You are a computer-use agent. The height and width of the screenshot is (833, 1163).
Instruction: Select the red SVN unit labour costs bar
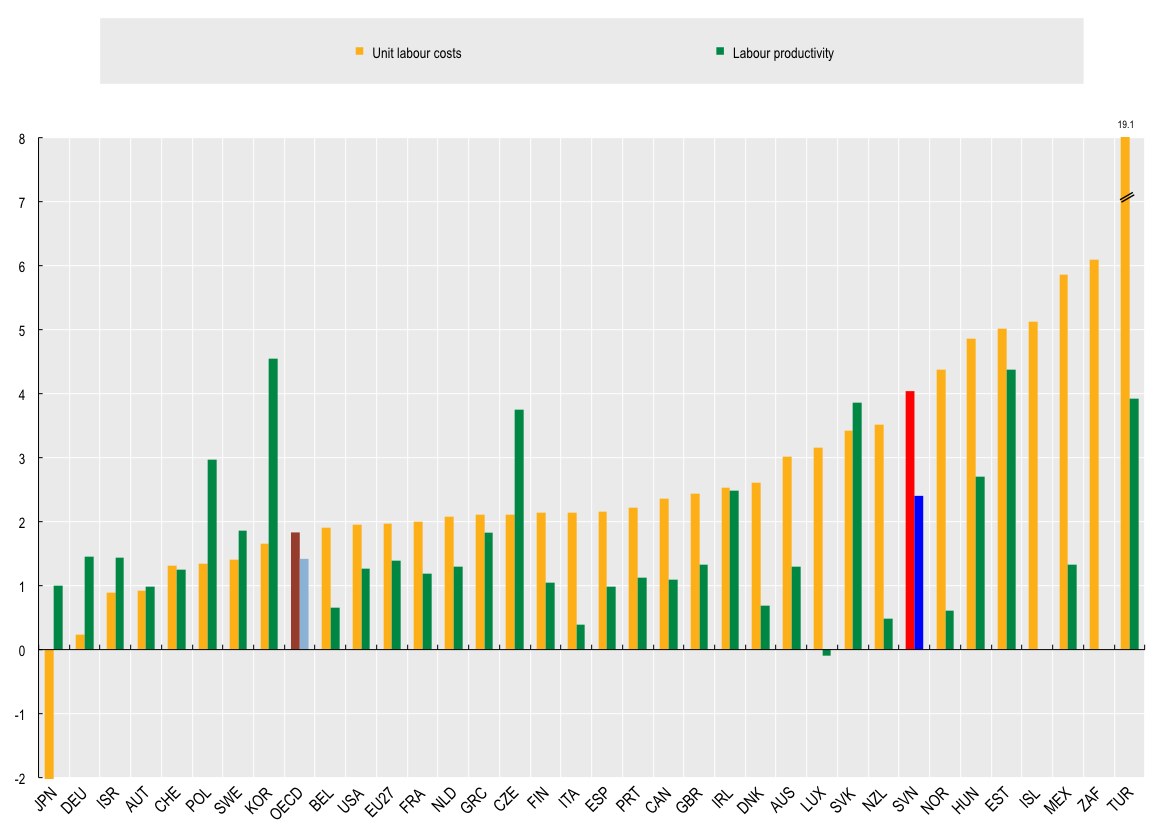909,520
